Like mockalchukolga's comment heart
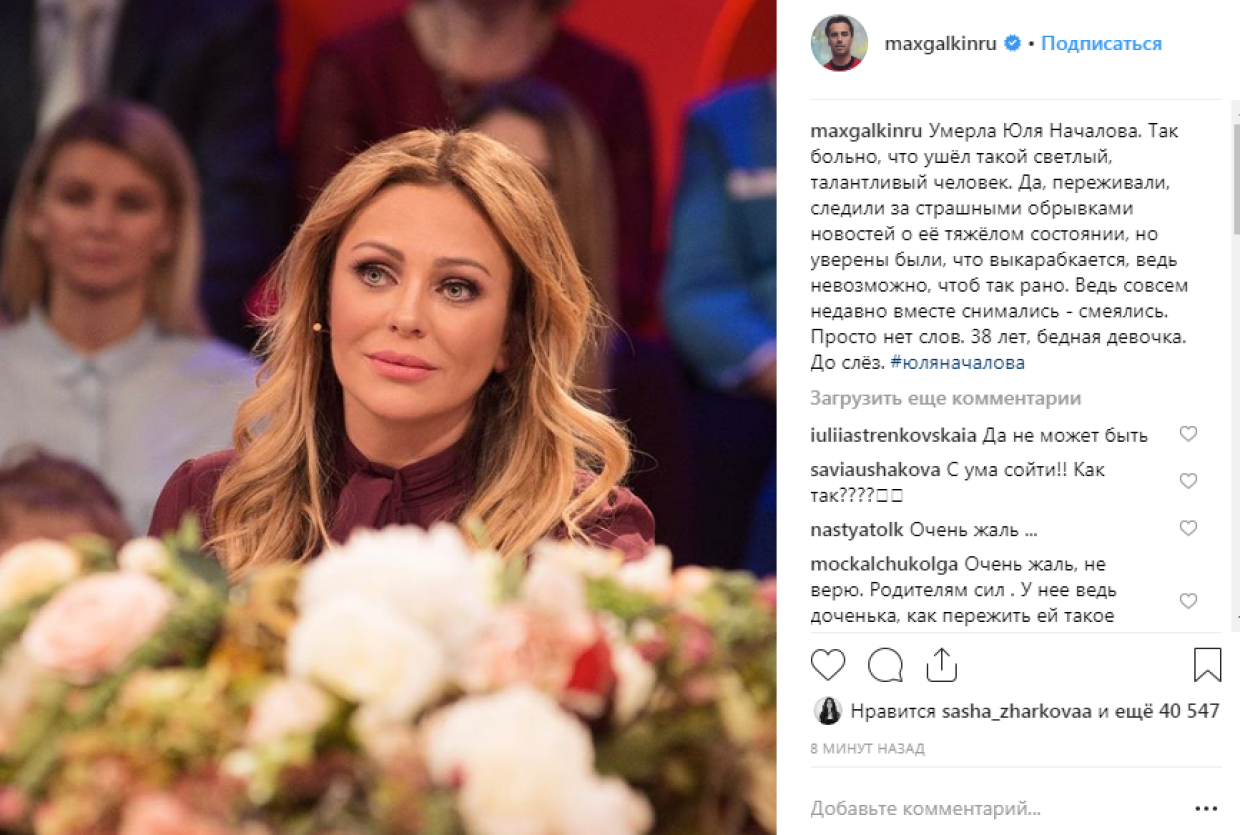1240x835 pixels. (1188, 601)
